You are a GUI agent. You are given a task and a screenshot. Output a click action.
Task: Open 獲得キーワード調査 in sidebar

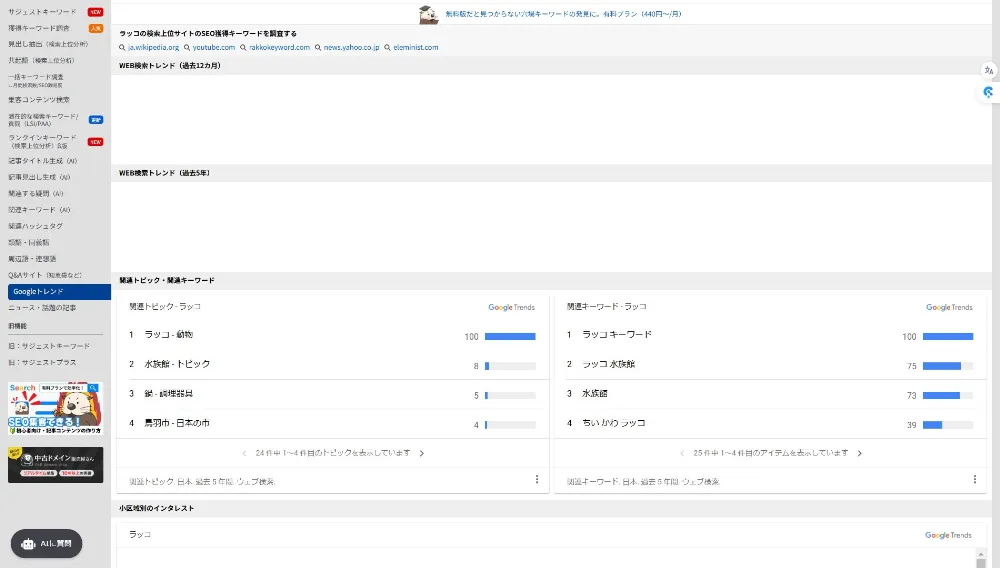pyautogui.click(x=39, y=28)
